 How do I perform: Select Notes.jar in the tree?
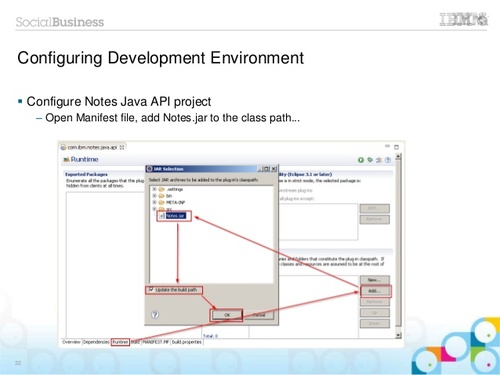[175, 216]
